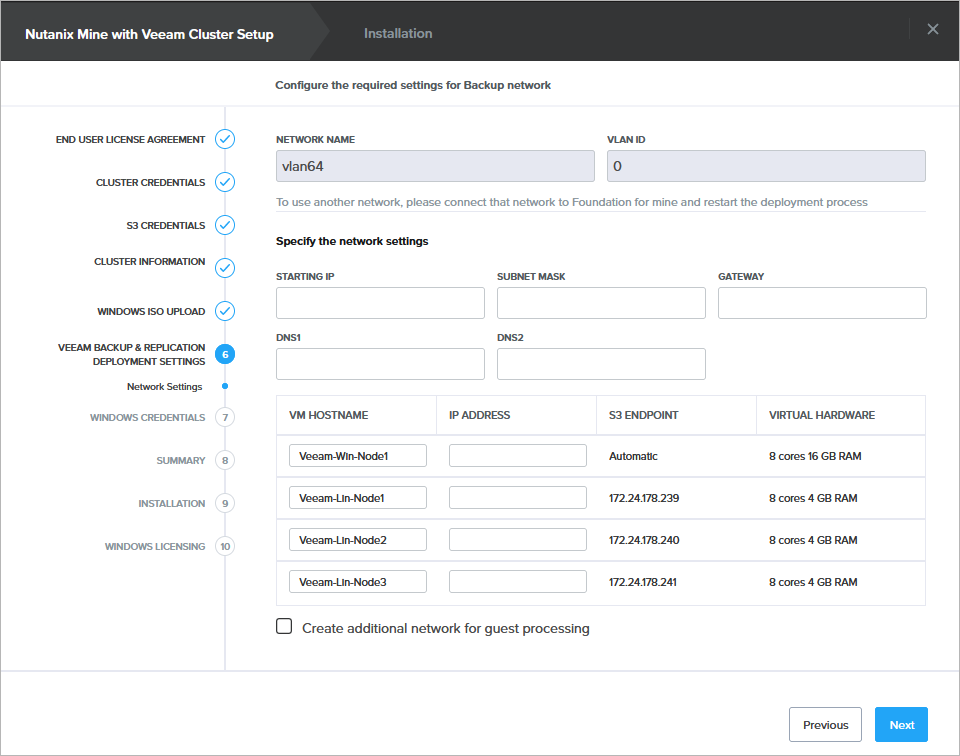960x756 pixels.
Task: Click the S3 endpoint 172.24.178.241
Action: (643, 582)
